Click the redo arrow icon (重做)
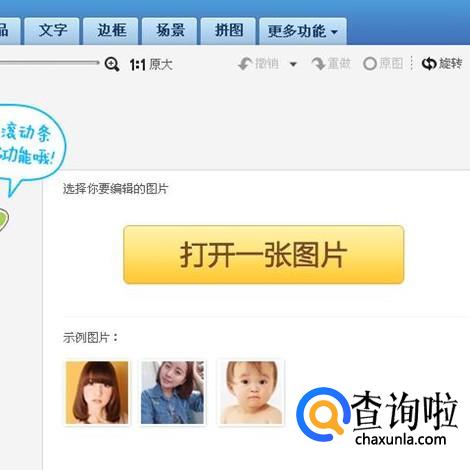 coord(318,63)
